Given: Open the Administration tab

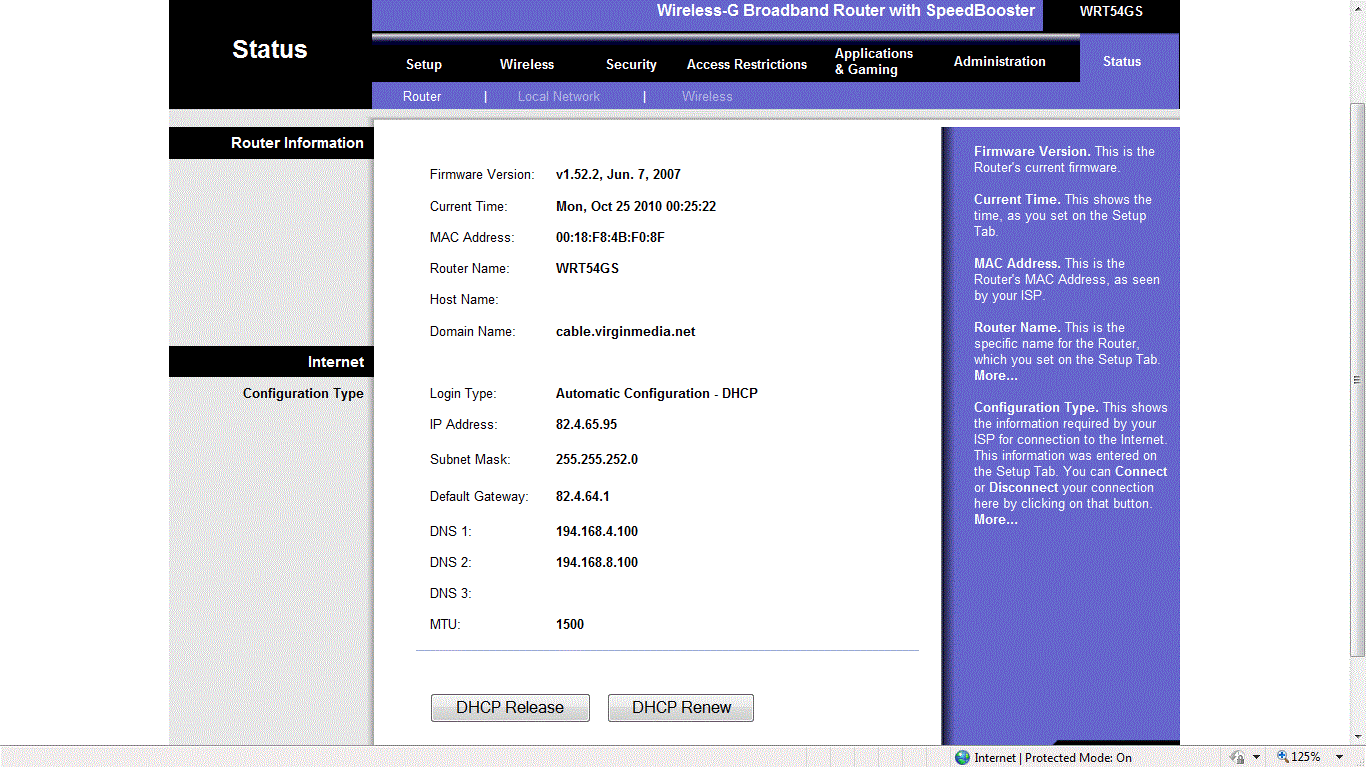Looking at the screenshot, I should click(999, 60).
